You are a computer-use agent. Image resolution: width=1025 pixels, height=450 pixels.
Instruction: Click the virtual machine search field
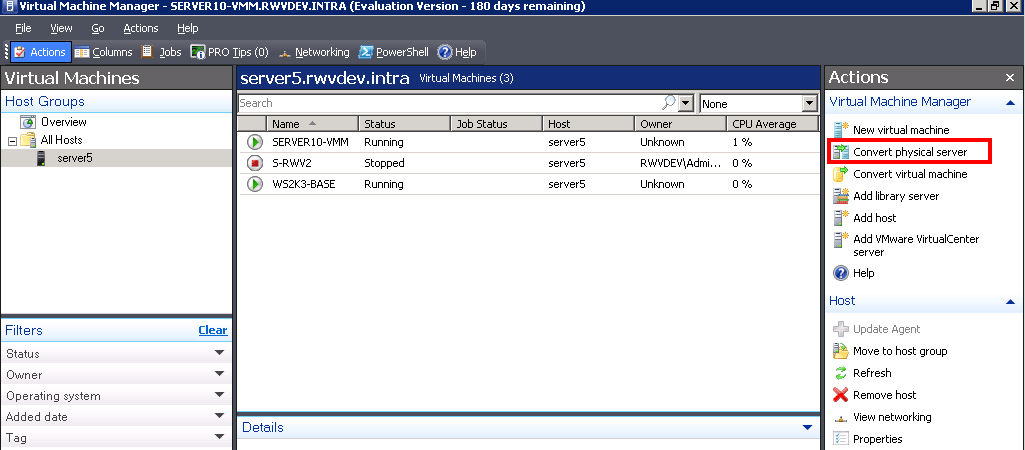click(449, 103)
